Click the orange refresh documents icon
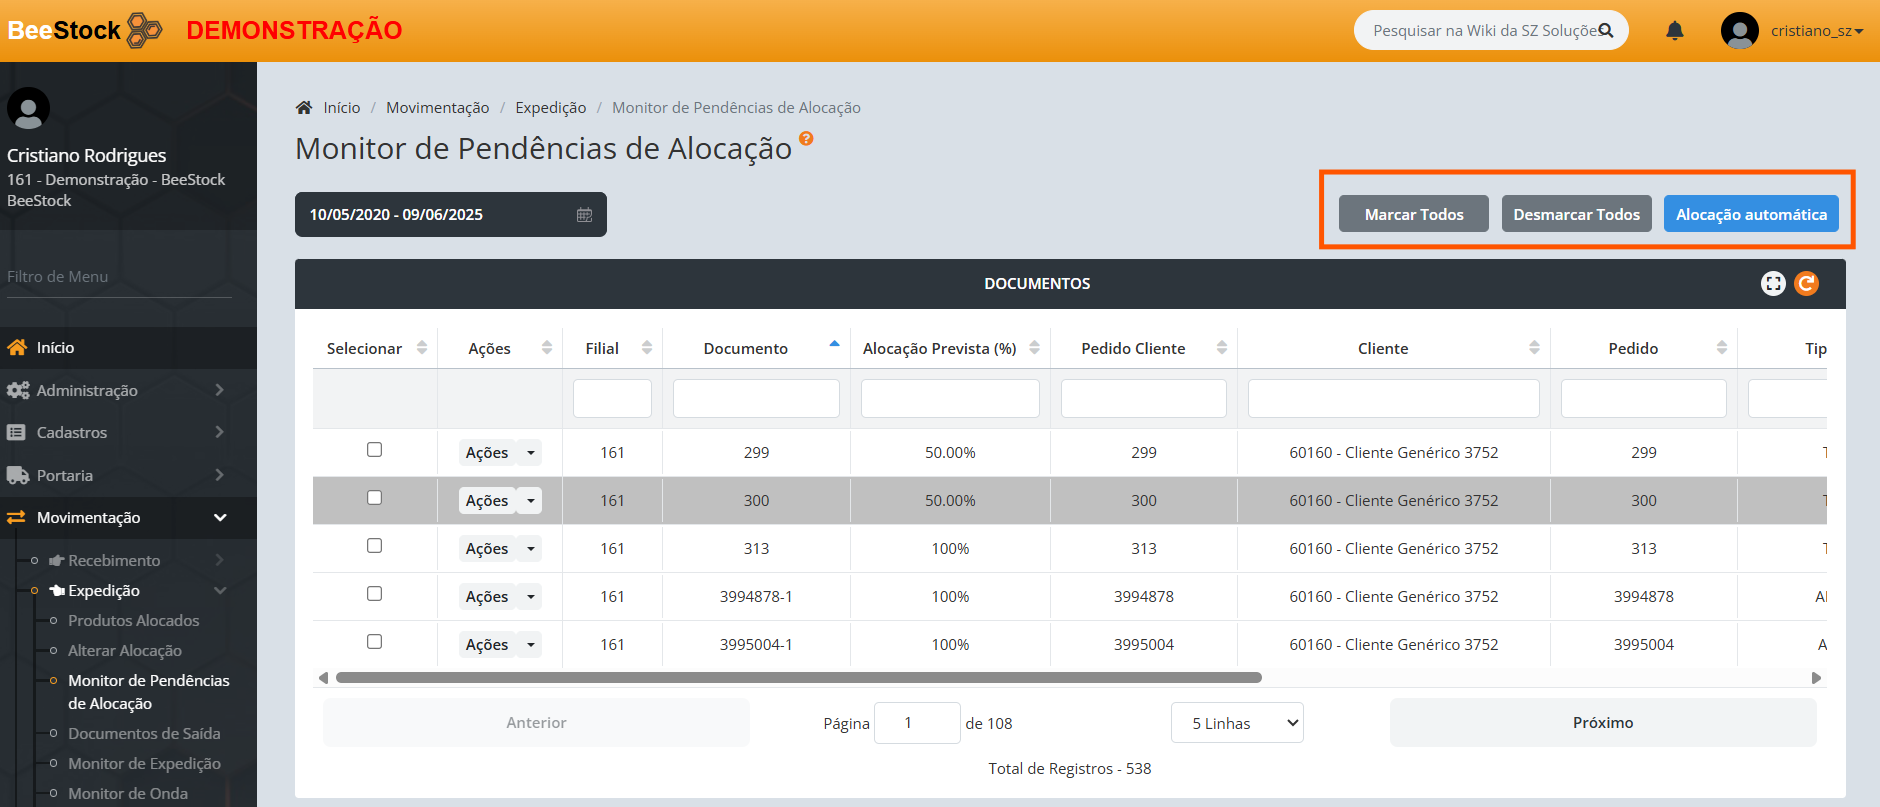The width and height of the screenshot is (1880, 807). pyautogui.click(x=1806, y=284)
